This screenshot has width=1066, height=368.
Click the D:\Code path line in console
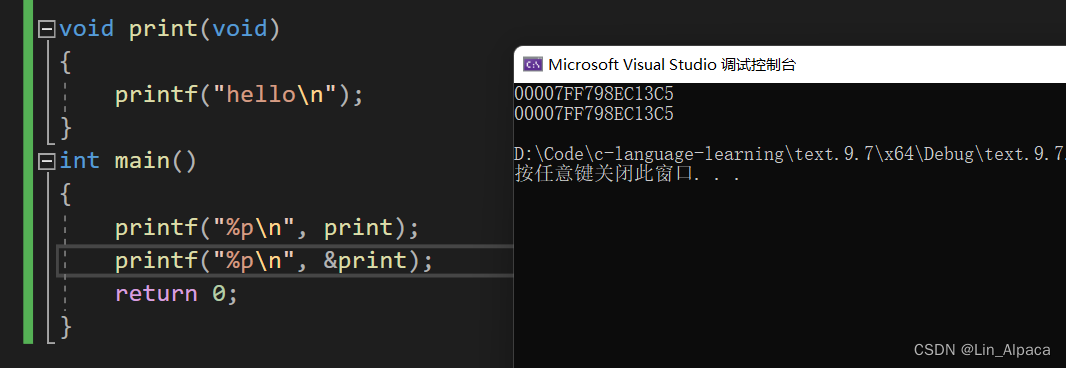tap(790, 154)
